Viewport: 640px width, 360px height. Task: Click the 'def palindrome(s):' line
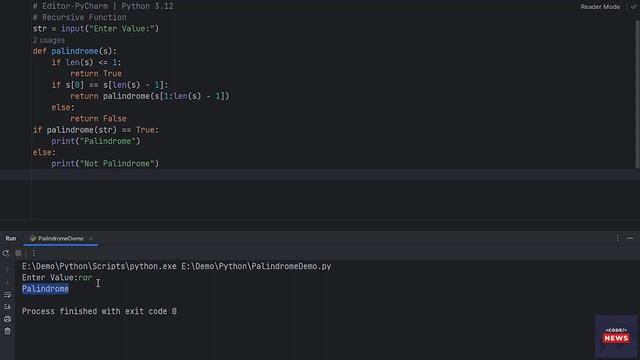[75, 51]
